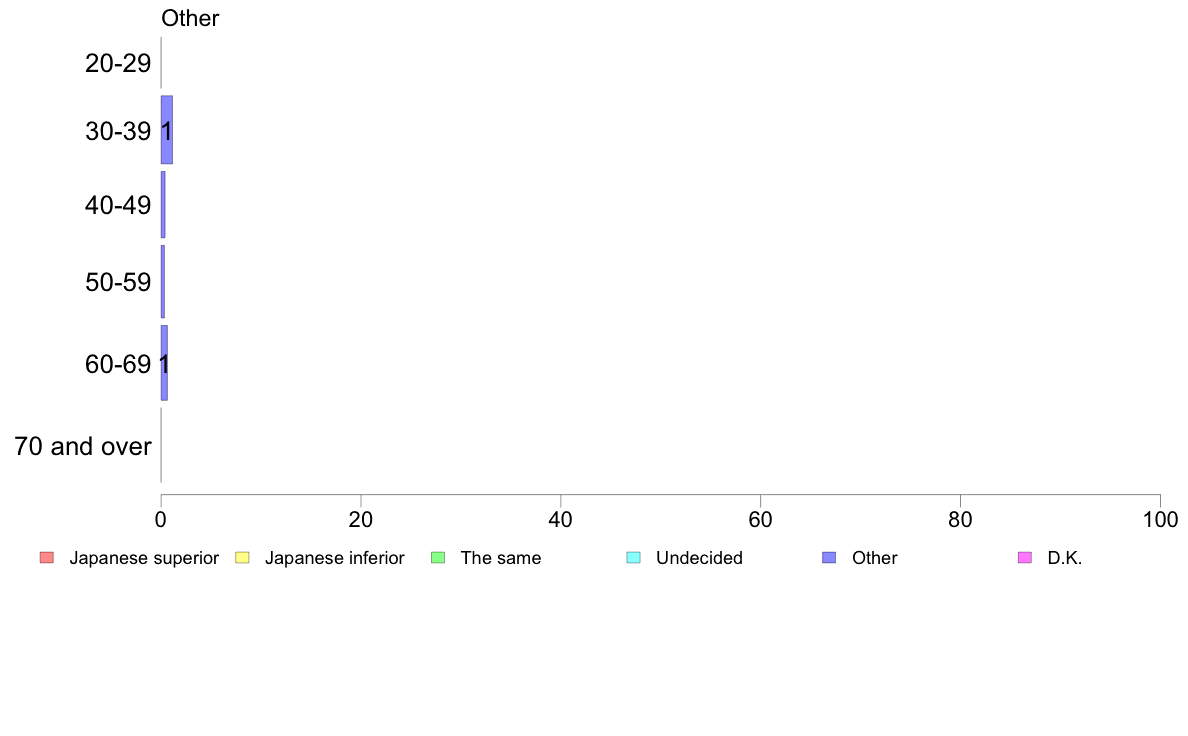Click The same green legend swatch
This screenshot has width=1188, height=736.
coord(438,558)
